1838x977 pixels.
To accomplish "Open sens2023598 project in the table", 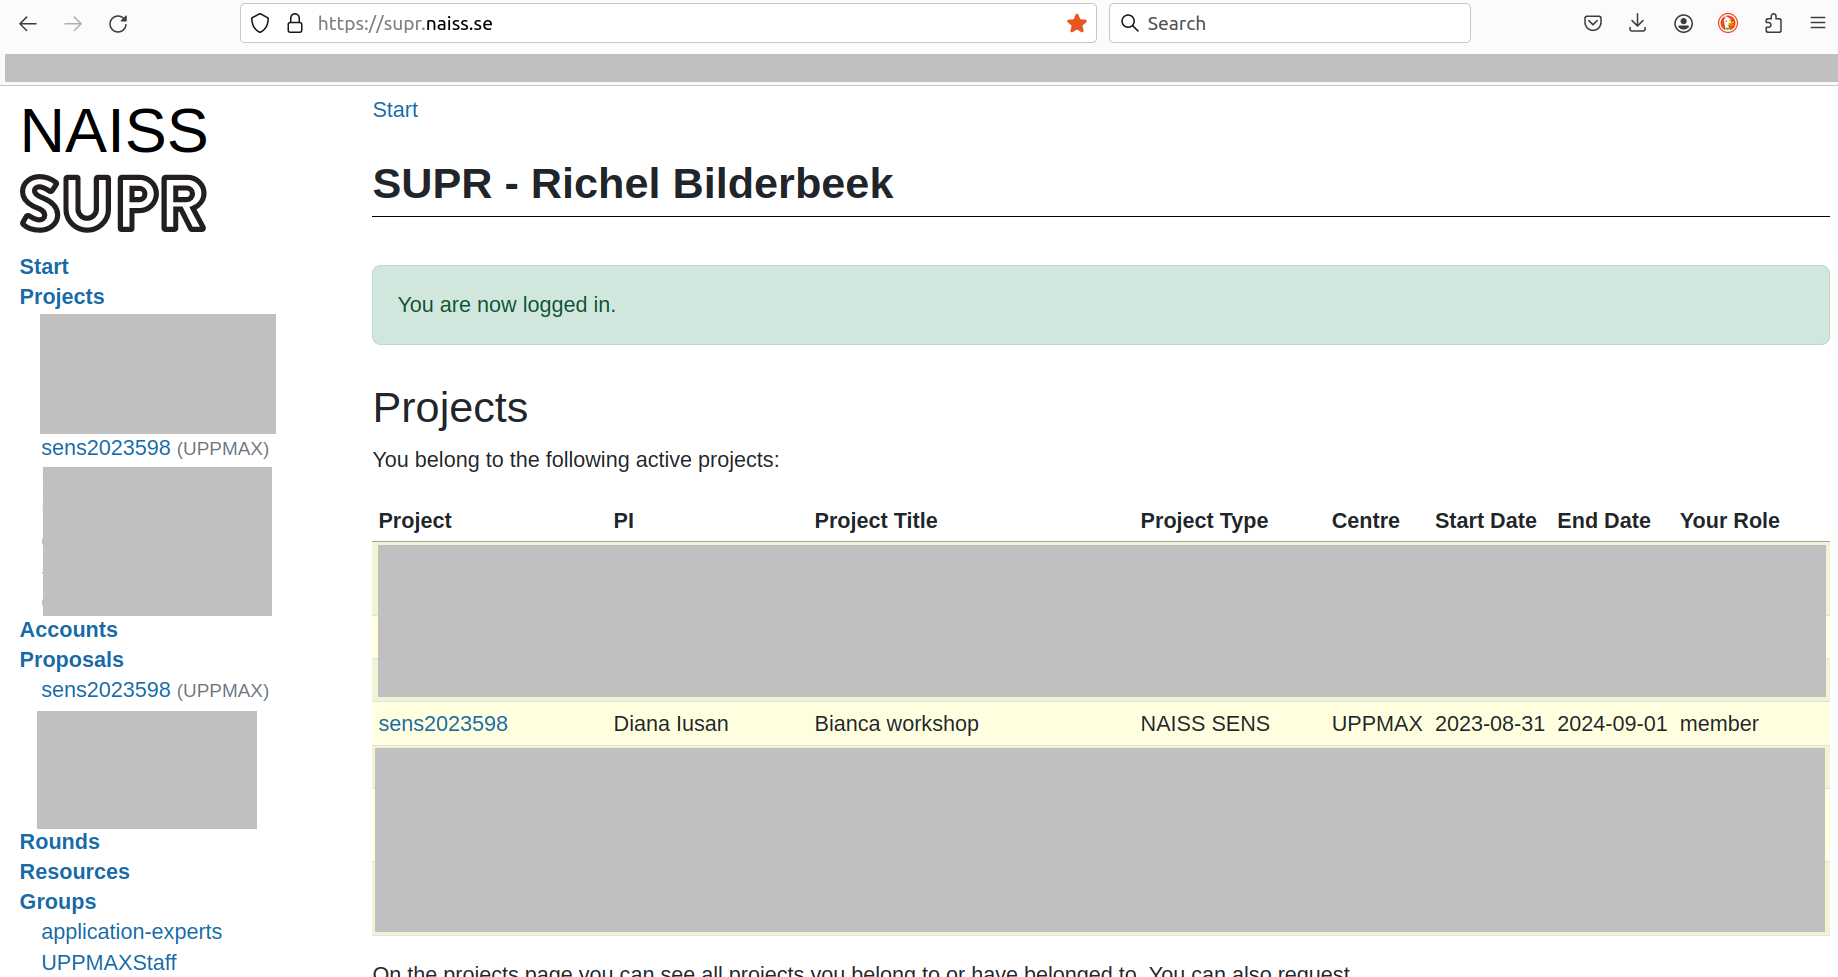I will click(x=443, y=724).
